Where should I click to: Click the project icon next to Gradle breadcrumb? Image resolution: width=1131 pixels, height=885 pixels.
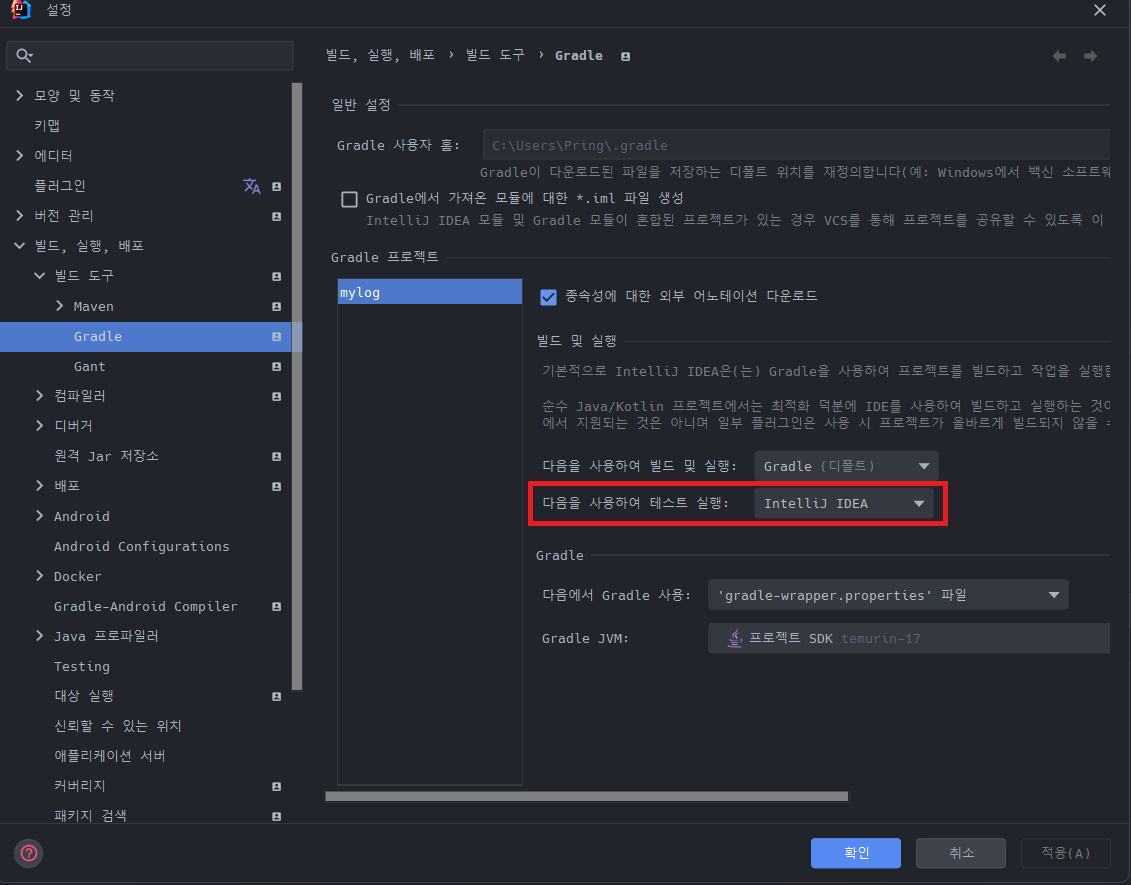pos(625,56)
